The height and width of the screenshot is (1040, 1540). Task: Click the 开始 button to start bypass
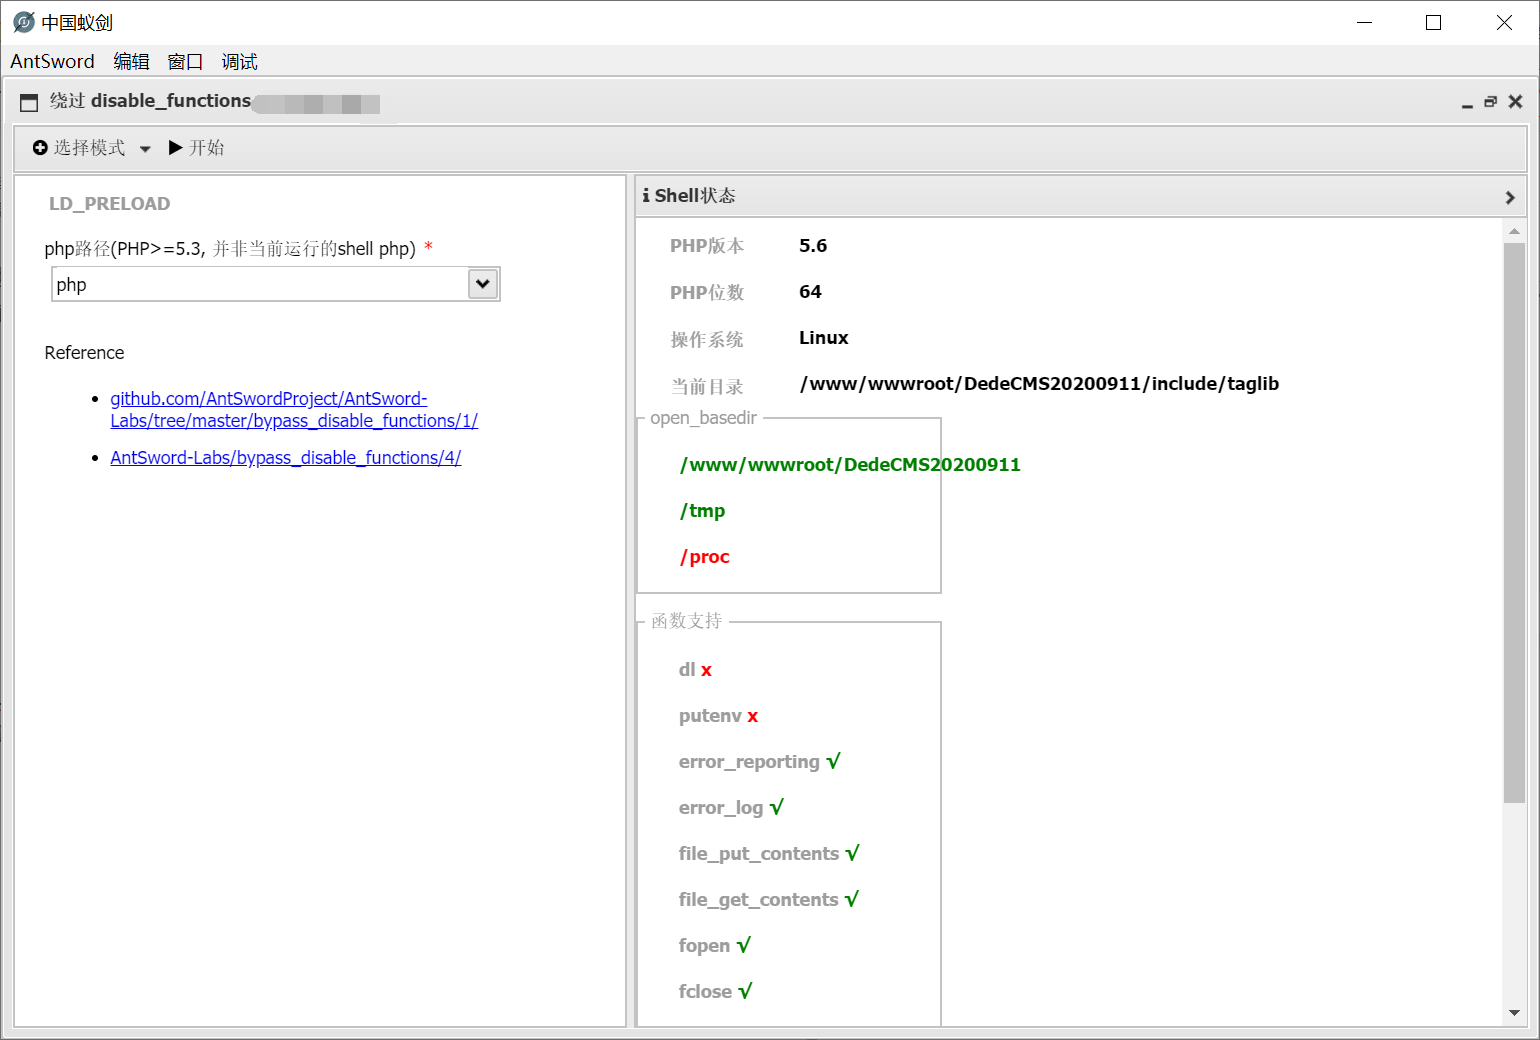(x=208, y=147)
